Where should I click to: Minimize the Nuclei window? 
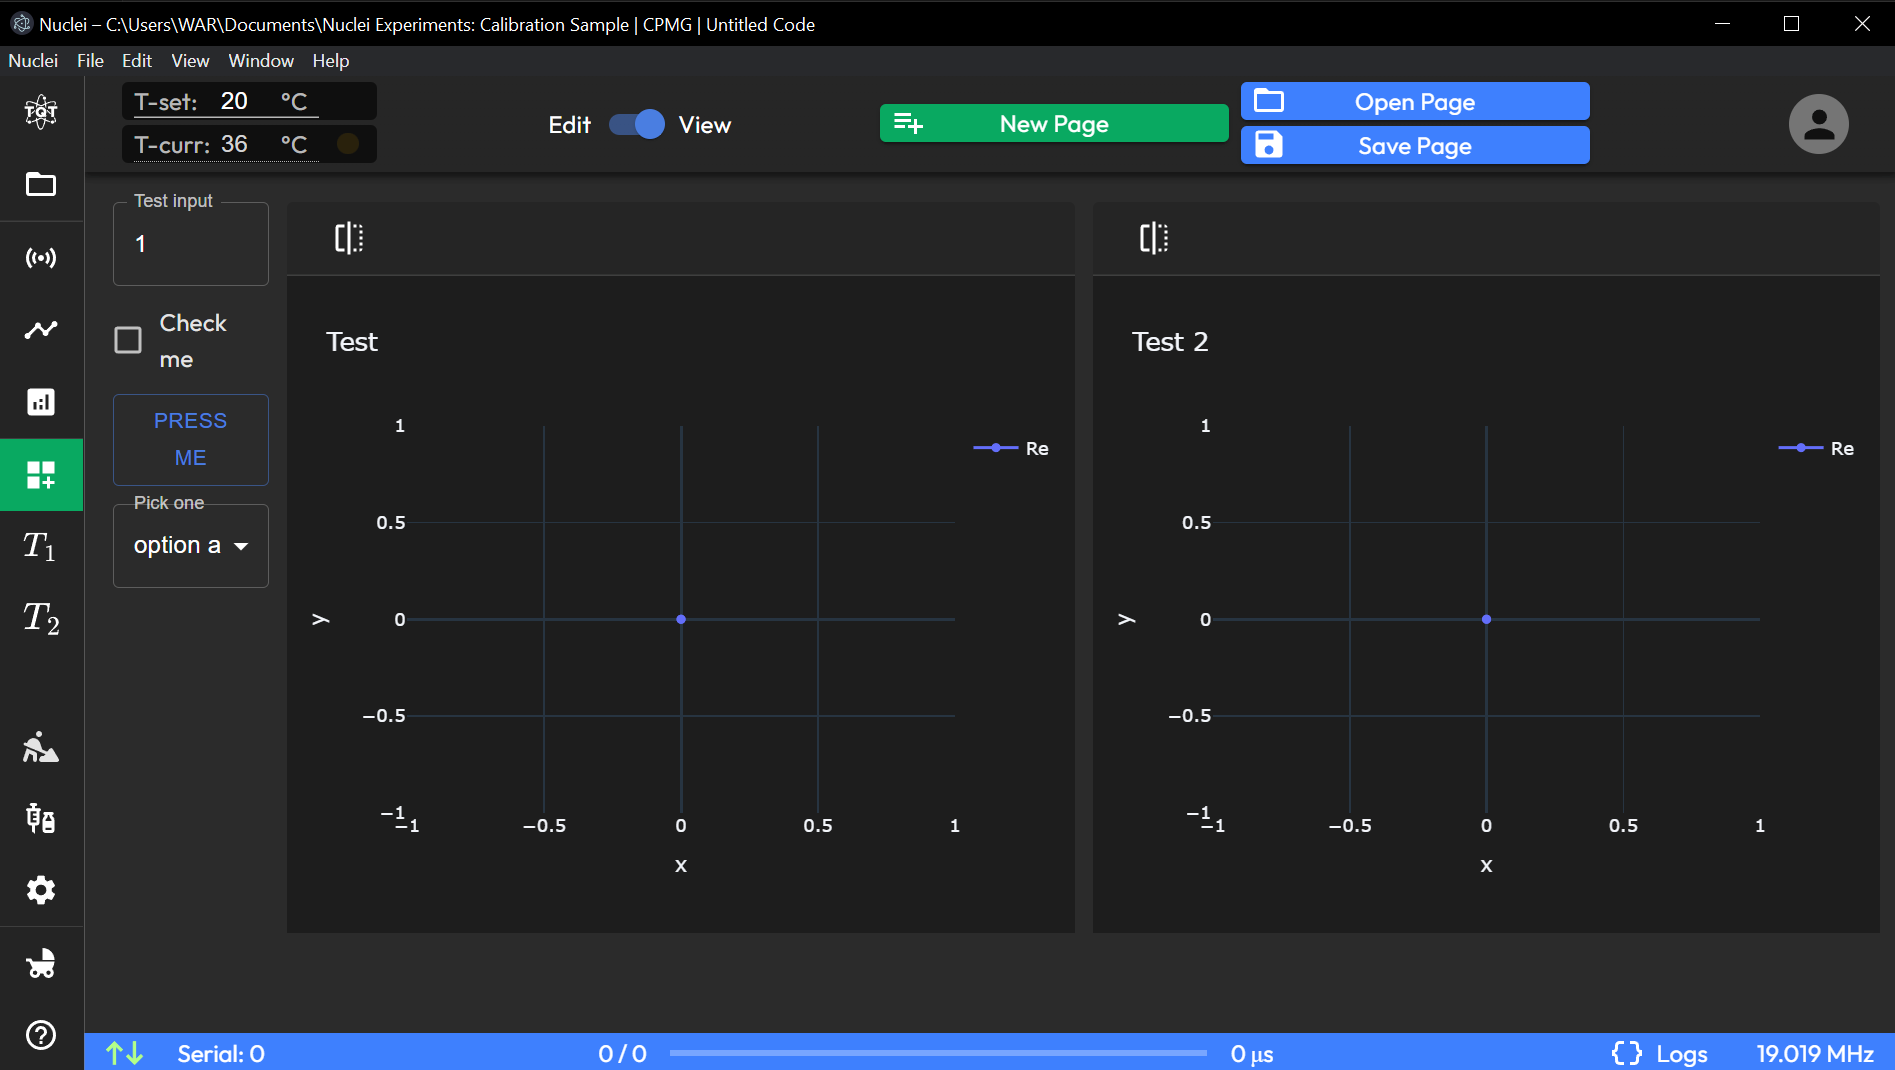(1722, 23)
